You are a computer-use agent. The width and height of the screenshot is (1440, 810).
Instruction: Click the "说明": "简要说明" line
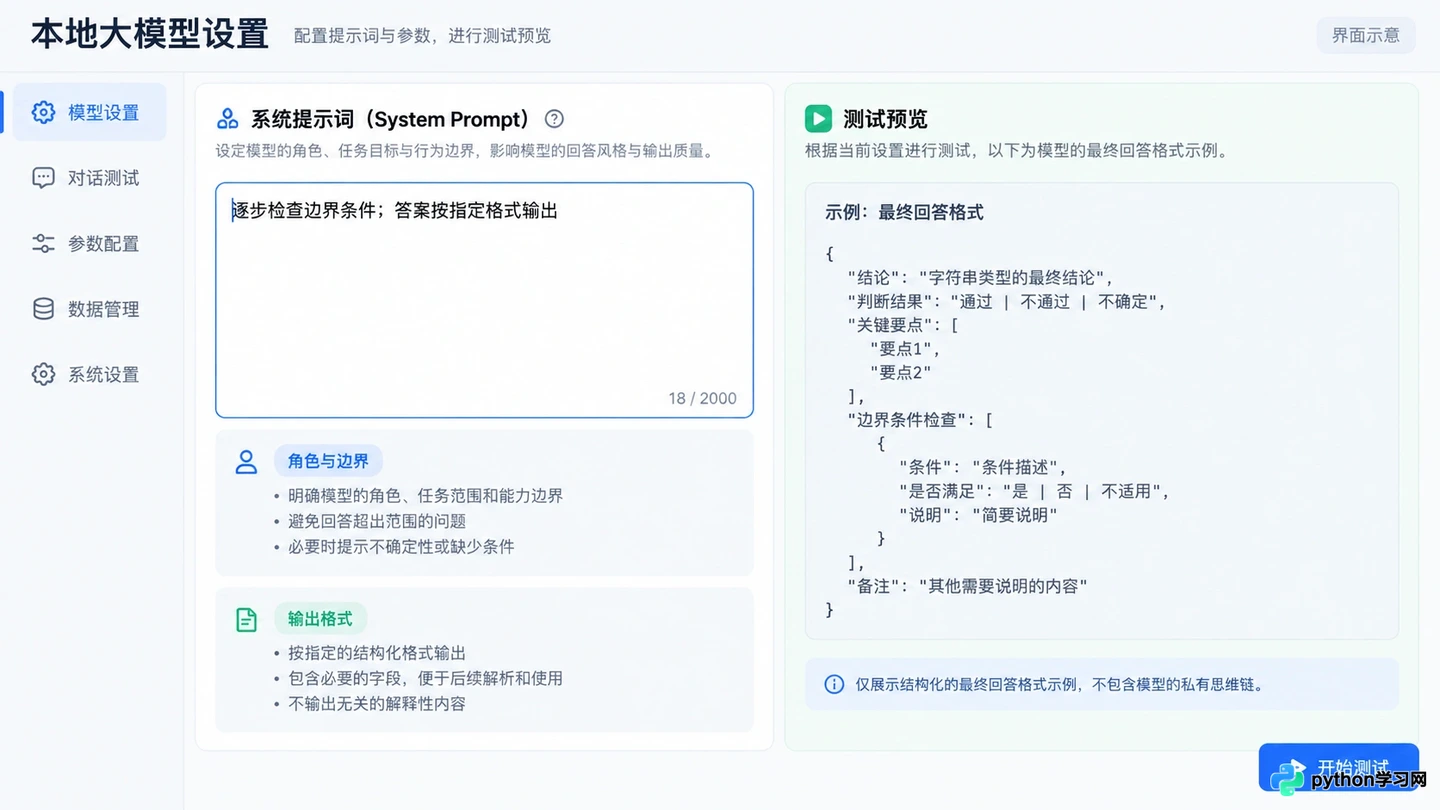(978, 514)
